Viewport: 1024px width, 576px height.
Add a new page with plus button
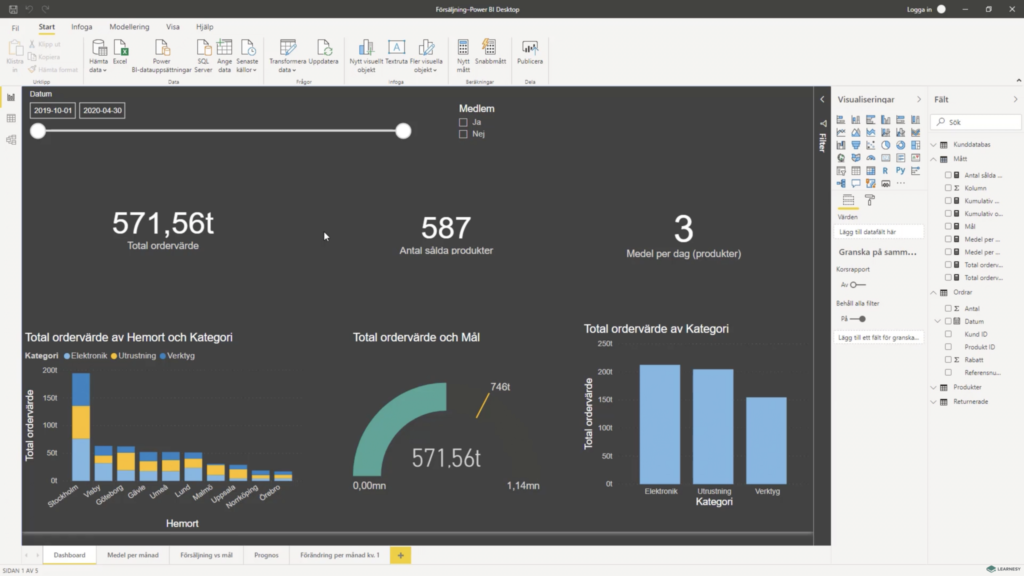(x=400, y=555)
